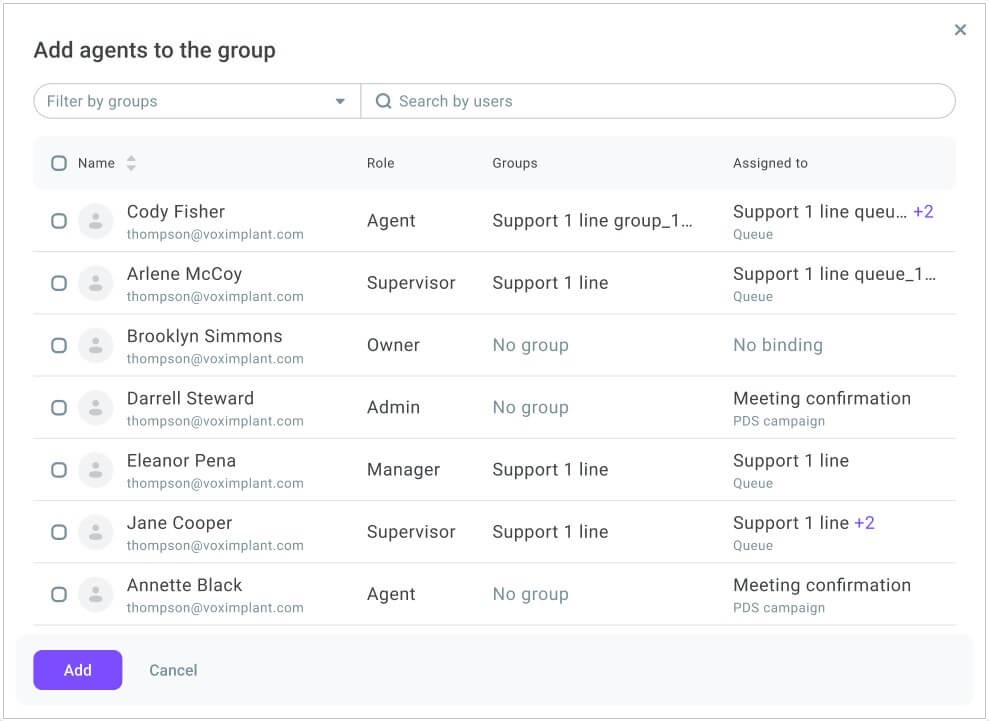Select the name Annette Black

point(184,585)
